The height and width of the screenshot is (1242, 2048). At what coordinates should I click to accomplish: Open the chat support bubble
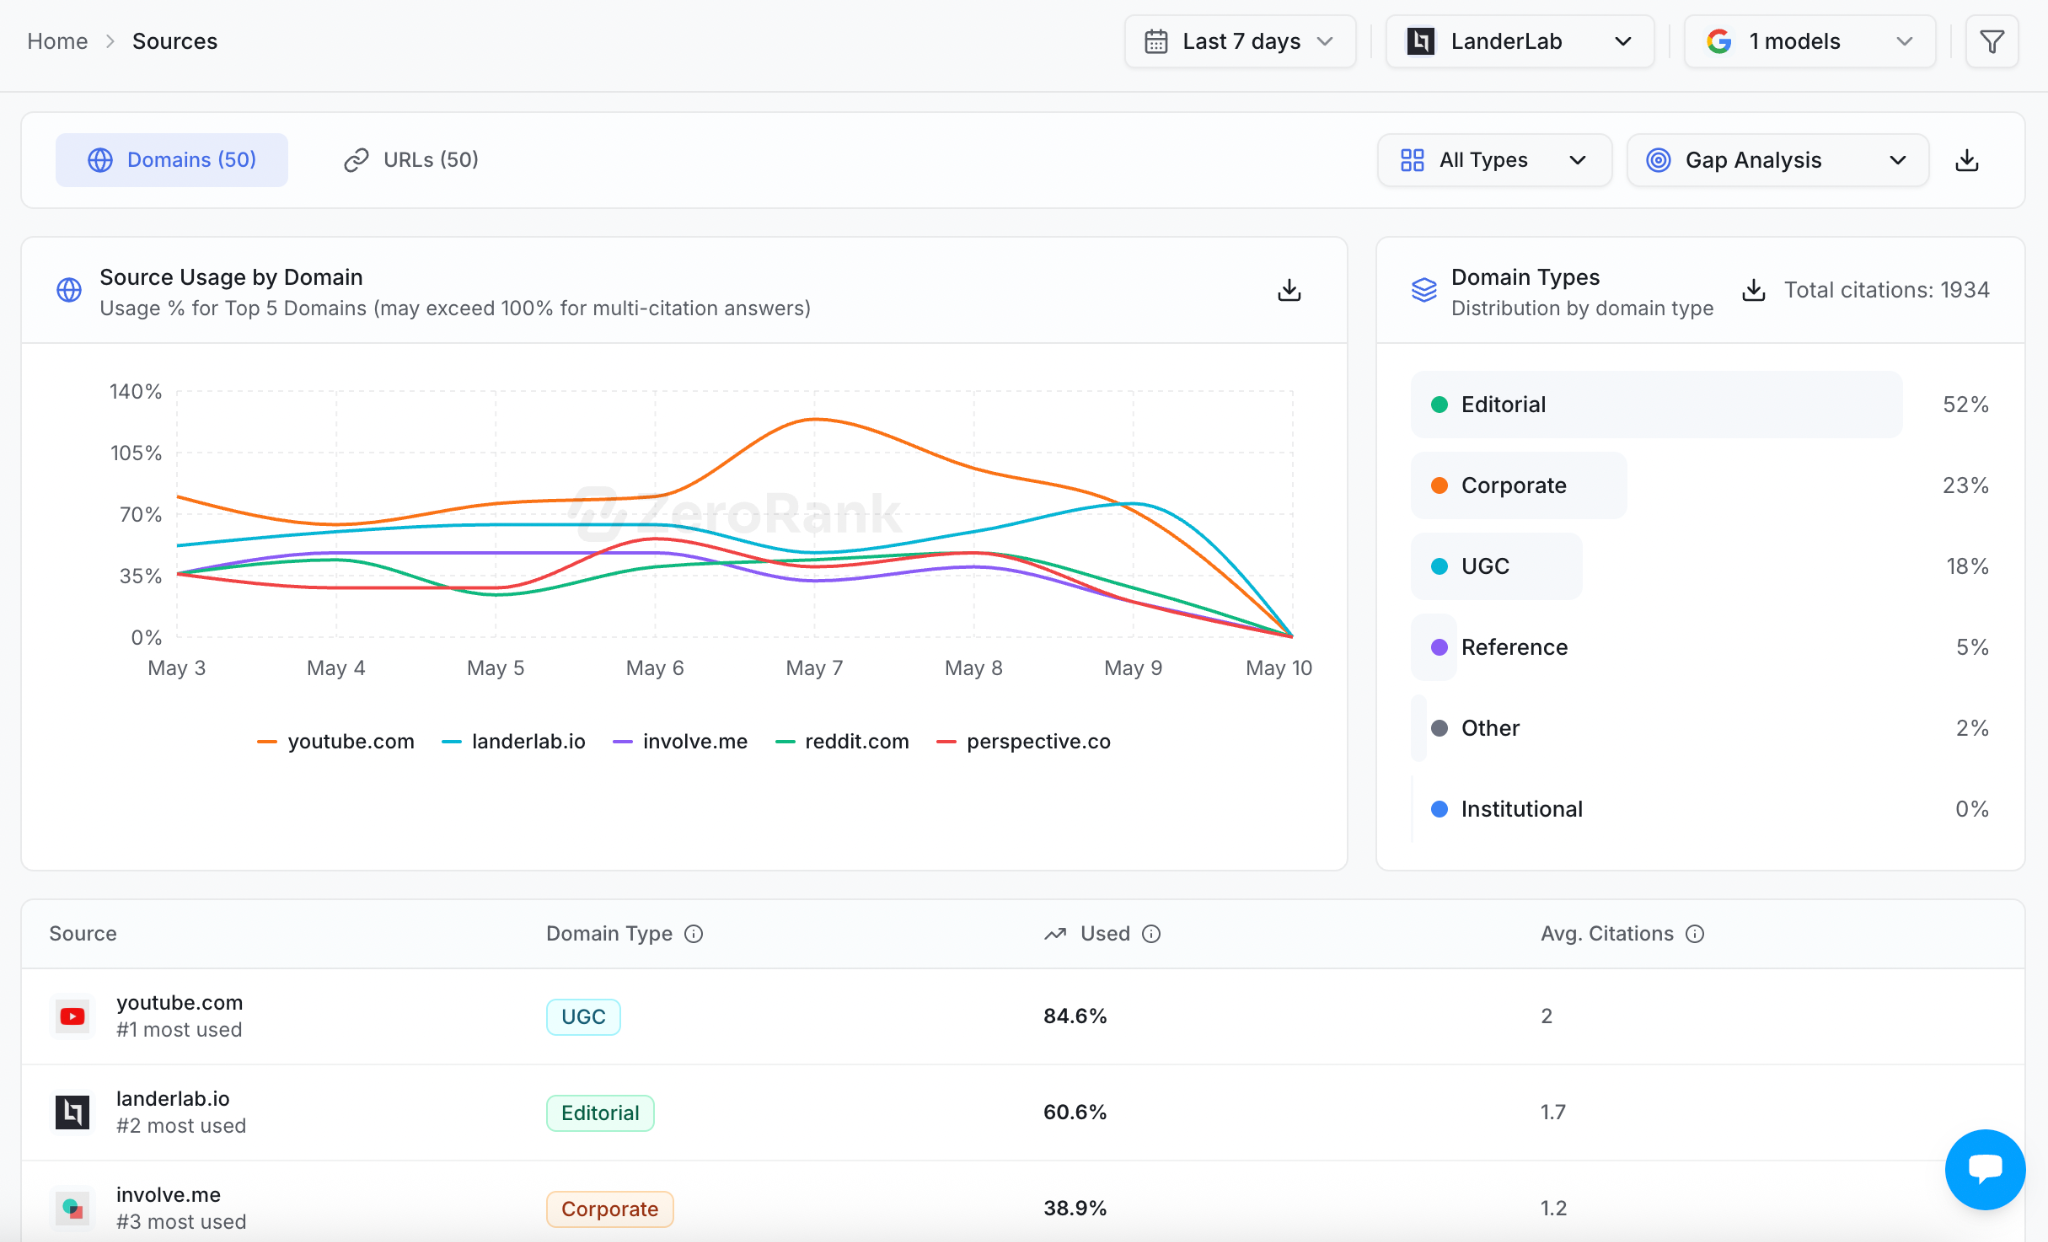pos(1984,1168)
